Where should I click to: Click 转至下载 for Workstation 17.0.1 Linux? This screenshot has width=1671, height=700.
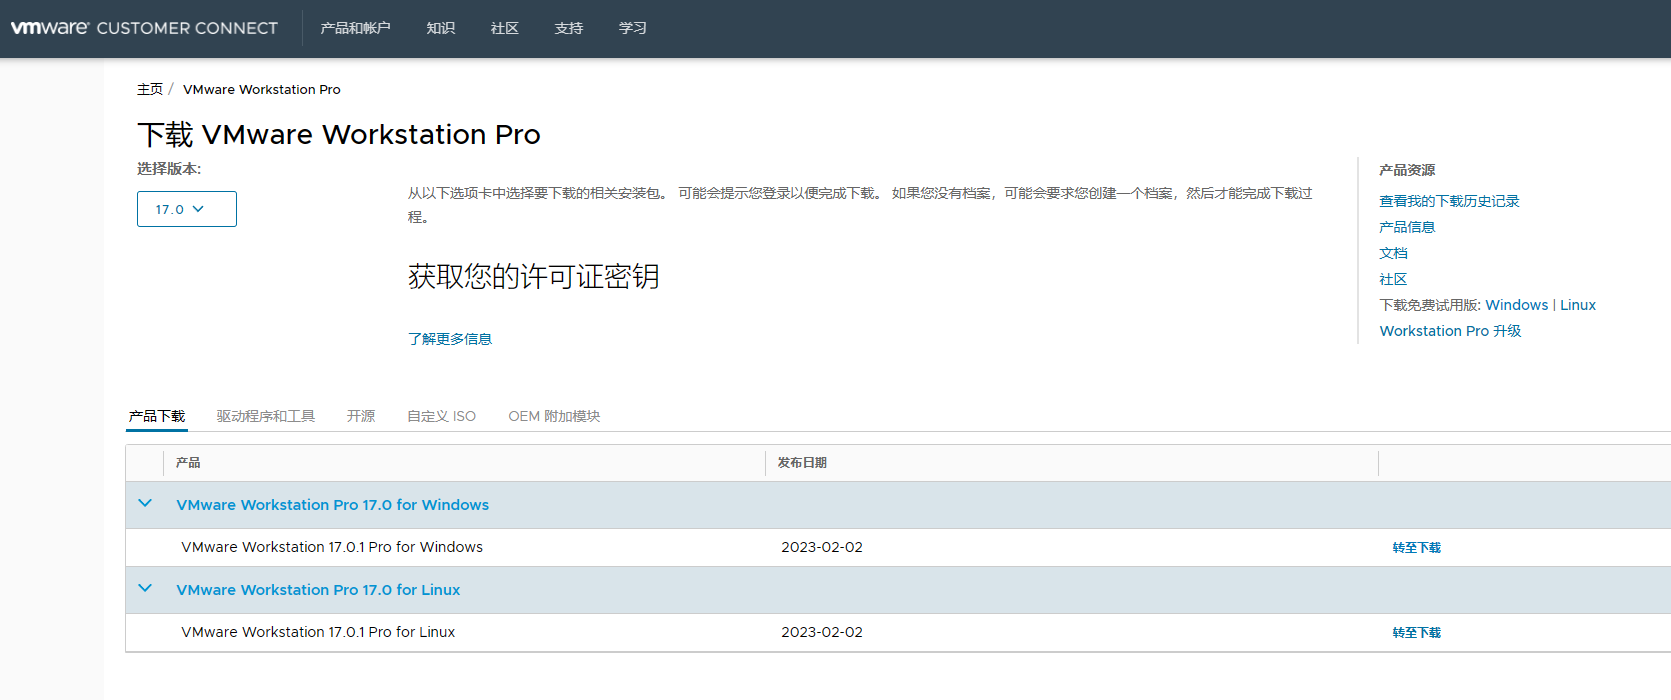[x=1417, y=632]
